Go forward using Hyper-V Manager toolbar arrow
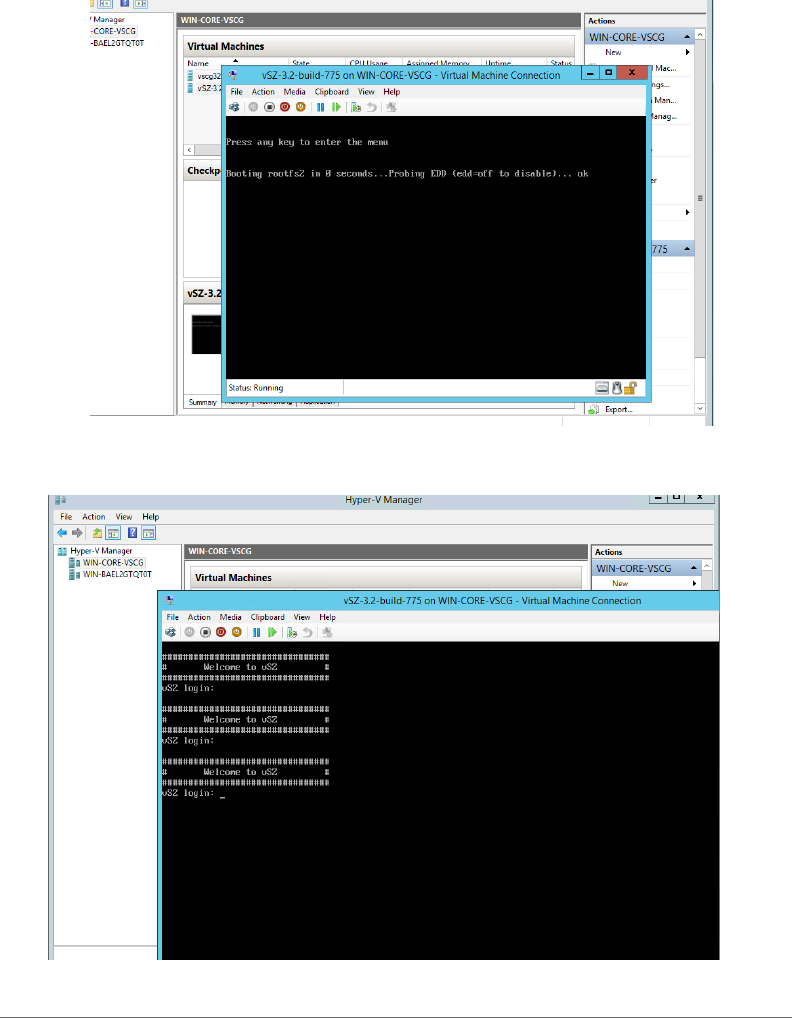 (77, 533)
